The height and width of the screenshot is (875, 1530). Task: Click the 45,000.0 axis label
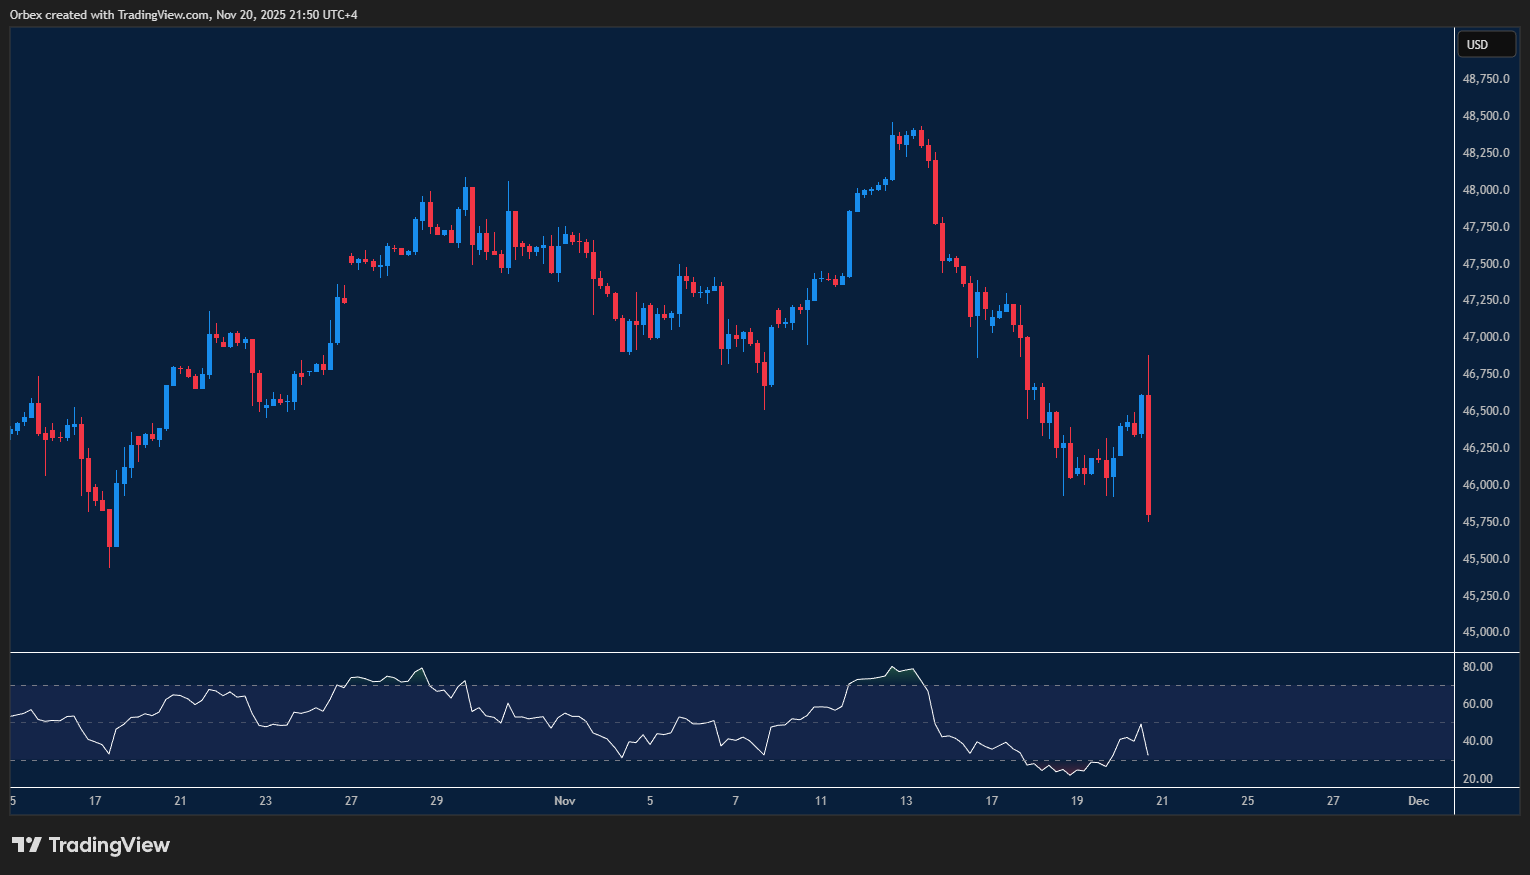(x=1484, y=632)
